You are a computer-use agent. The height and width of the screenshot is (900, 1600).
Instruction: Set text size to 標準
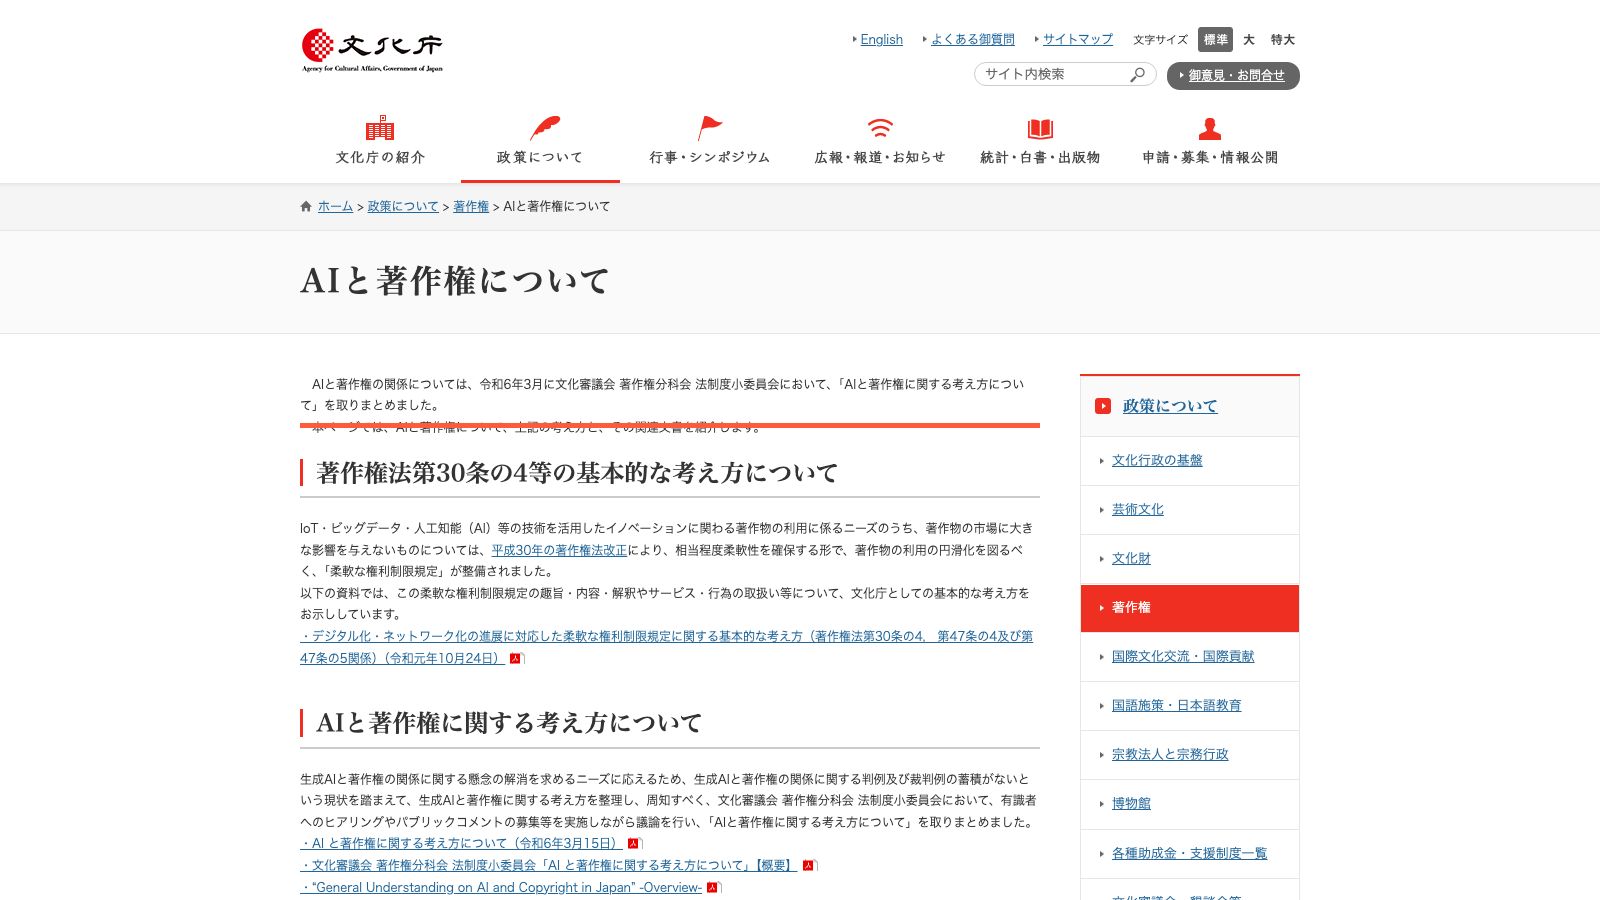point(1216,40)
